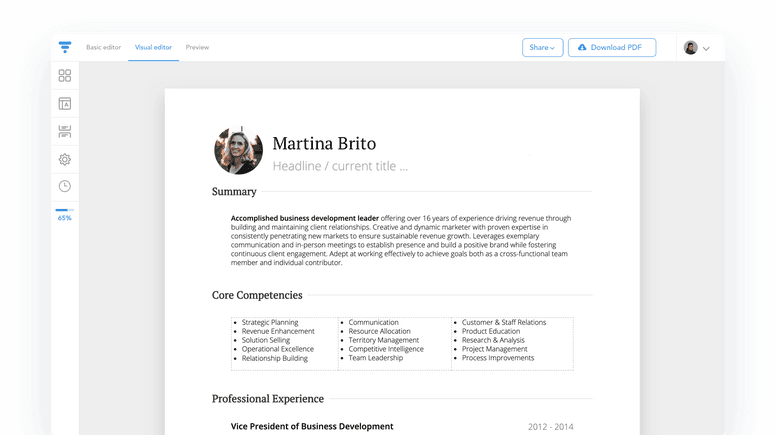Screen dimensions: 776x435
Task: Click the 65% resume completeness progress bar
Action: tap(64, 210)
